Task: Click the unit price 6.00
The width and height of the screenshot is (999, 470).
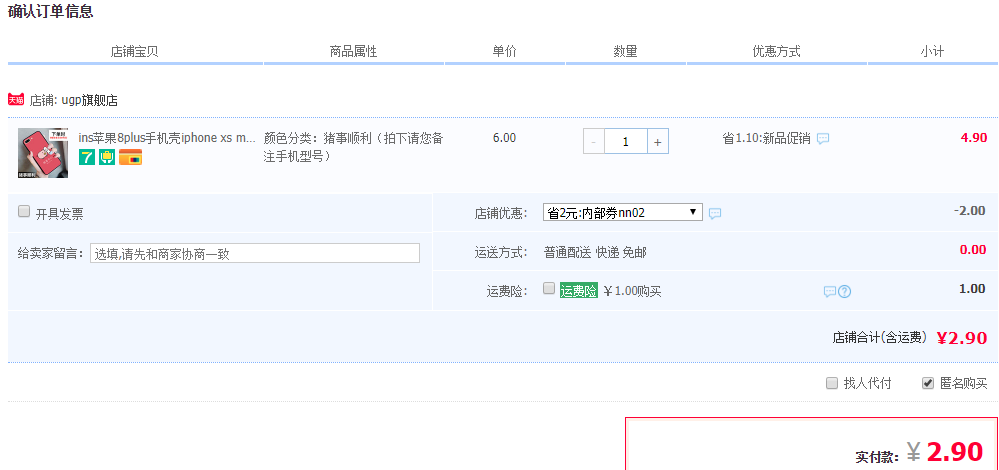Action: pyautogui.click(x=505, y=138)
